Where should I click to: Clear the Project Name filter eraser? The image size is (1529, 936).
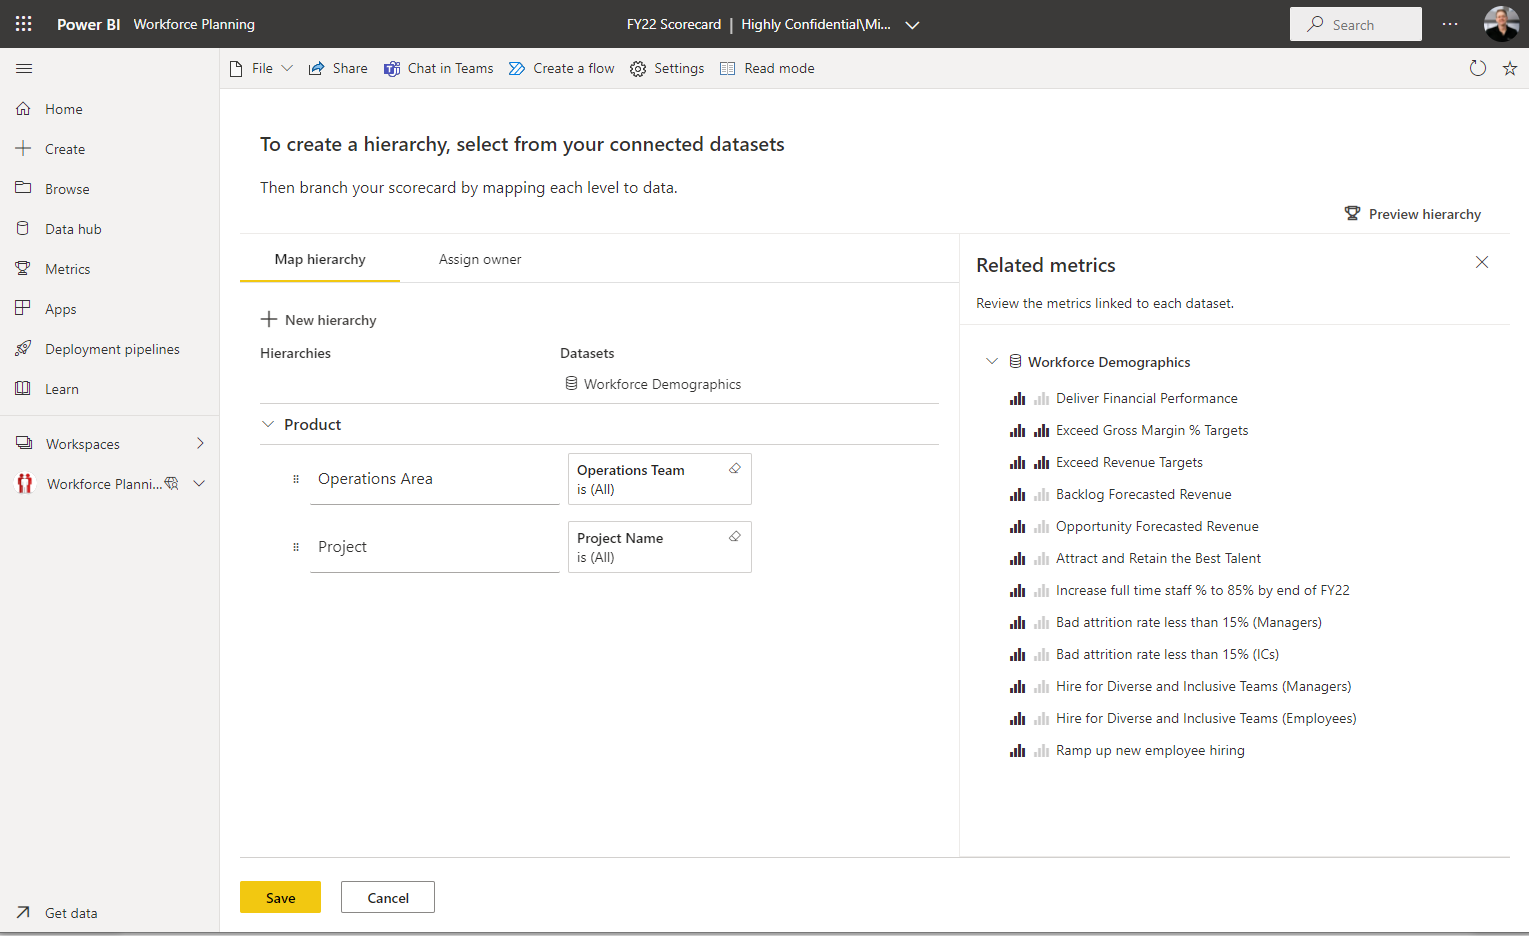[735, 537]
